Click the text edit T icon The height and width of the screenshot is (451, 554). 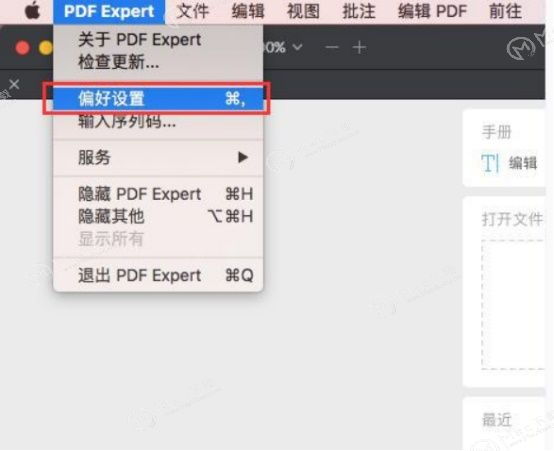[x=490, y=163]
